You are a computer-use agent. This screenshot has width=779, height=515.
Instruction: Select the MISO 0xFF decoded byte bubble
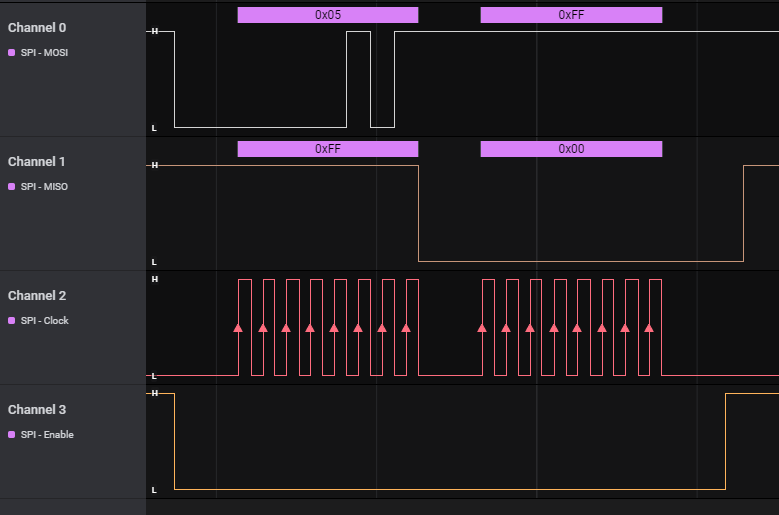click(328, 149)
